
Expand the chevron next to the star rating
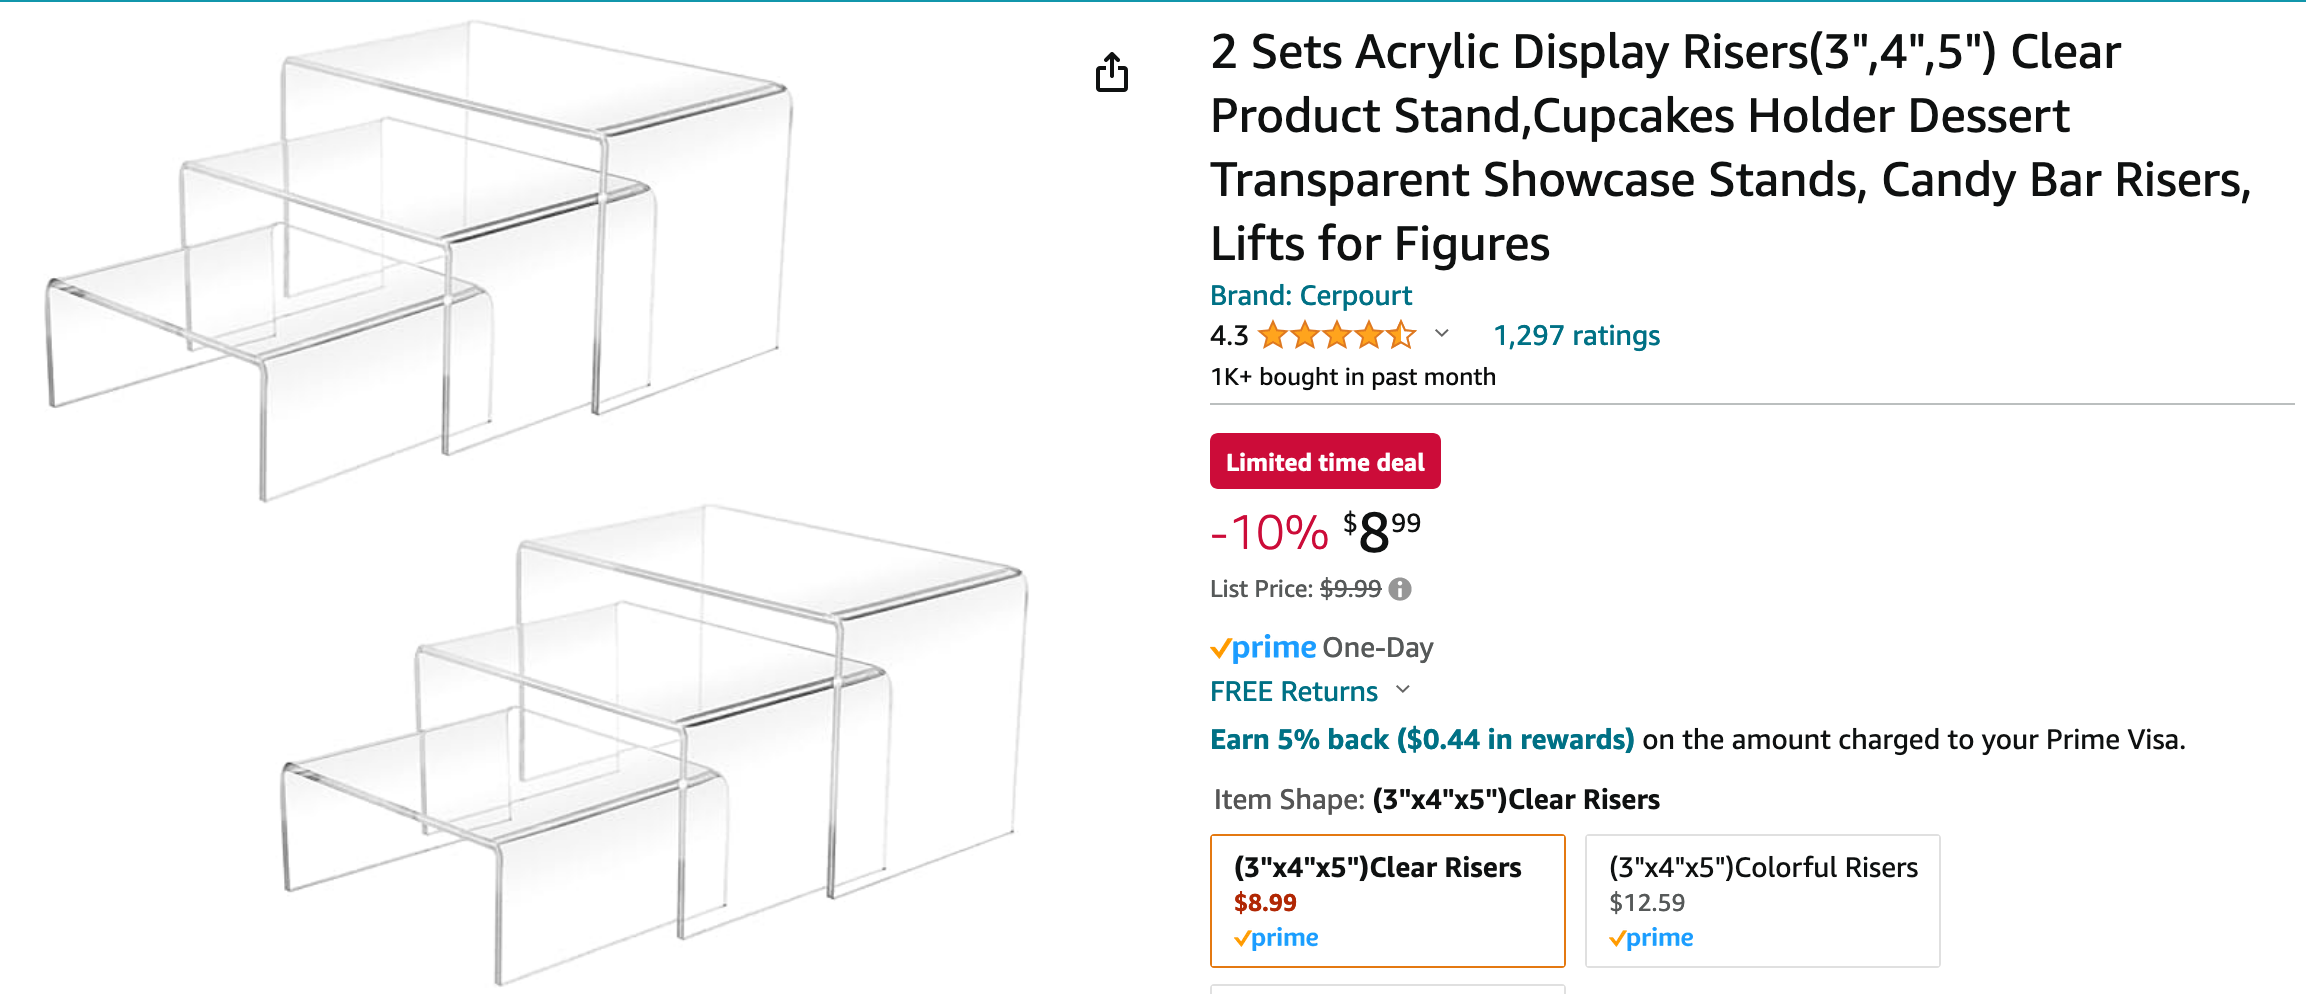click(1441, 334)
